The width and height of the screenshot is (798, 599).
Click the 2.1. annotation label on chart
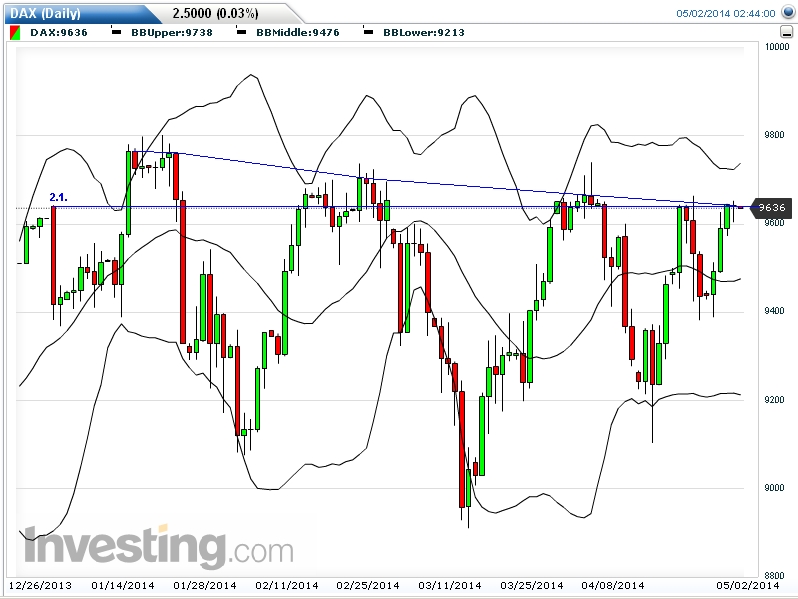point(58,197)
